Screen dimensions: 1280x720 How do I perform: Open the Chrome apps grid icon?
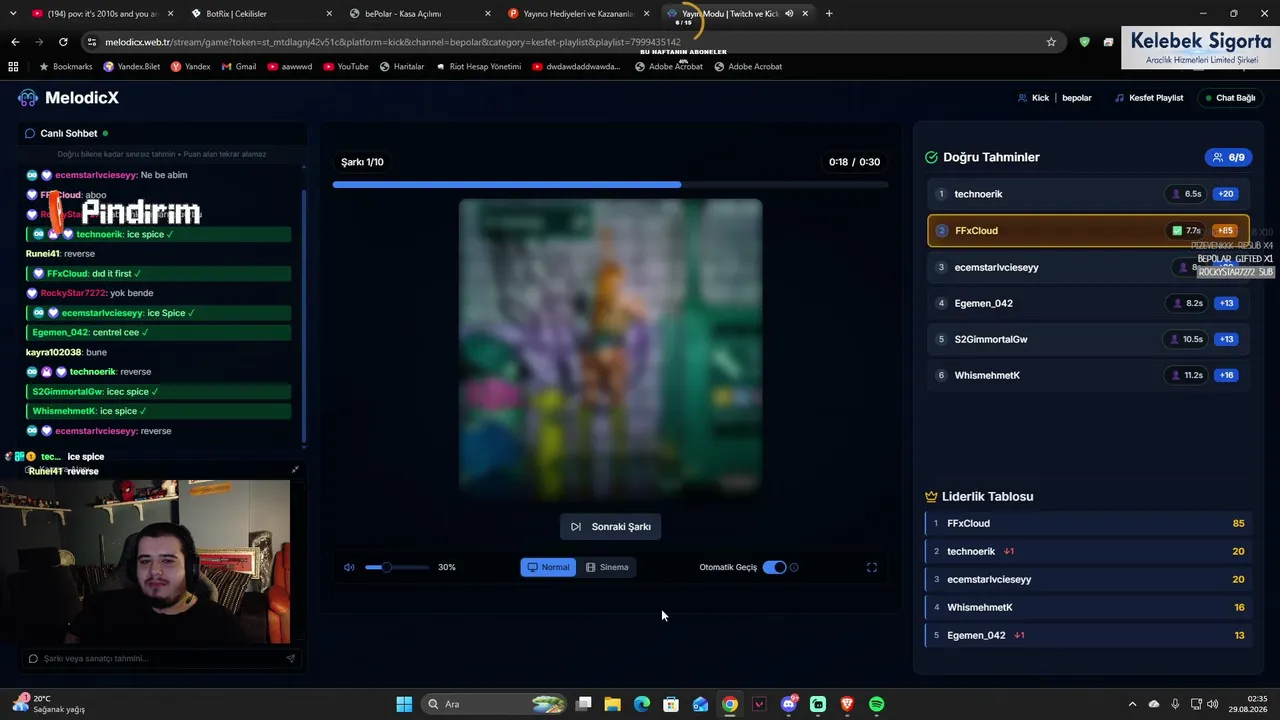(13, 66)
